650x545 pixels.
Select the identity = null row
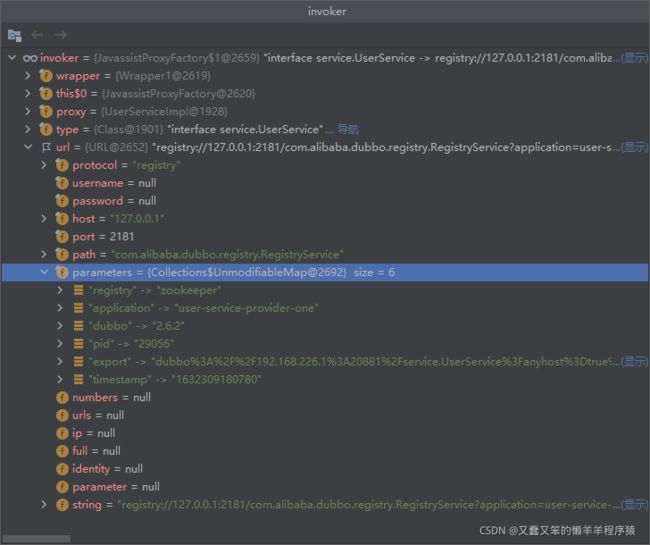(x=325, y=469)
